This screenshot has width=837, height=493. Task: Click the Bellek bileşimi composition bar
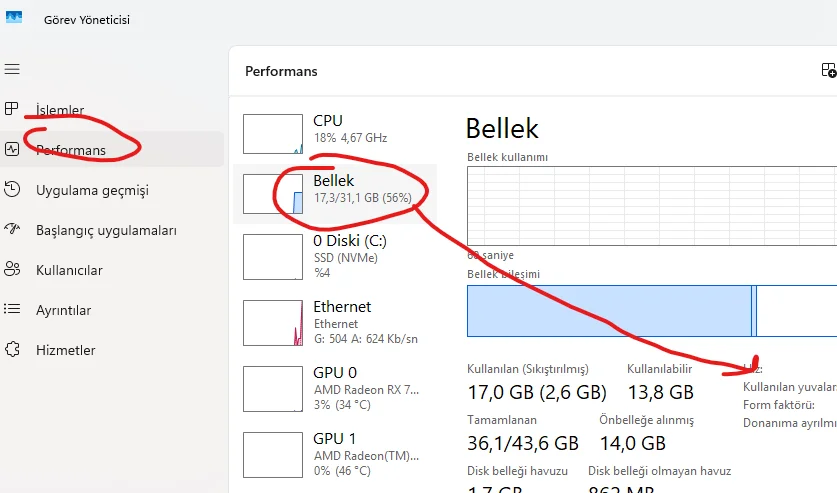(x=651, y=310)
